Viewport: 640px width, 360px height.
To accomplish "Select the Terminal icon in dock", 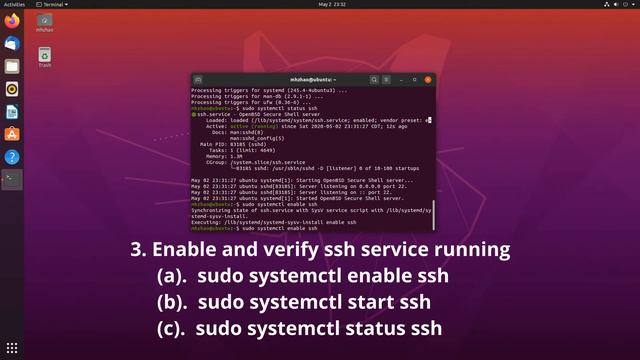I will click(12, 180).
